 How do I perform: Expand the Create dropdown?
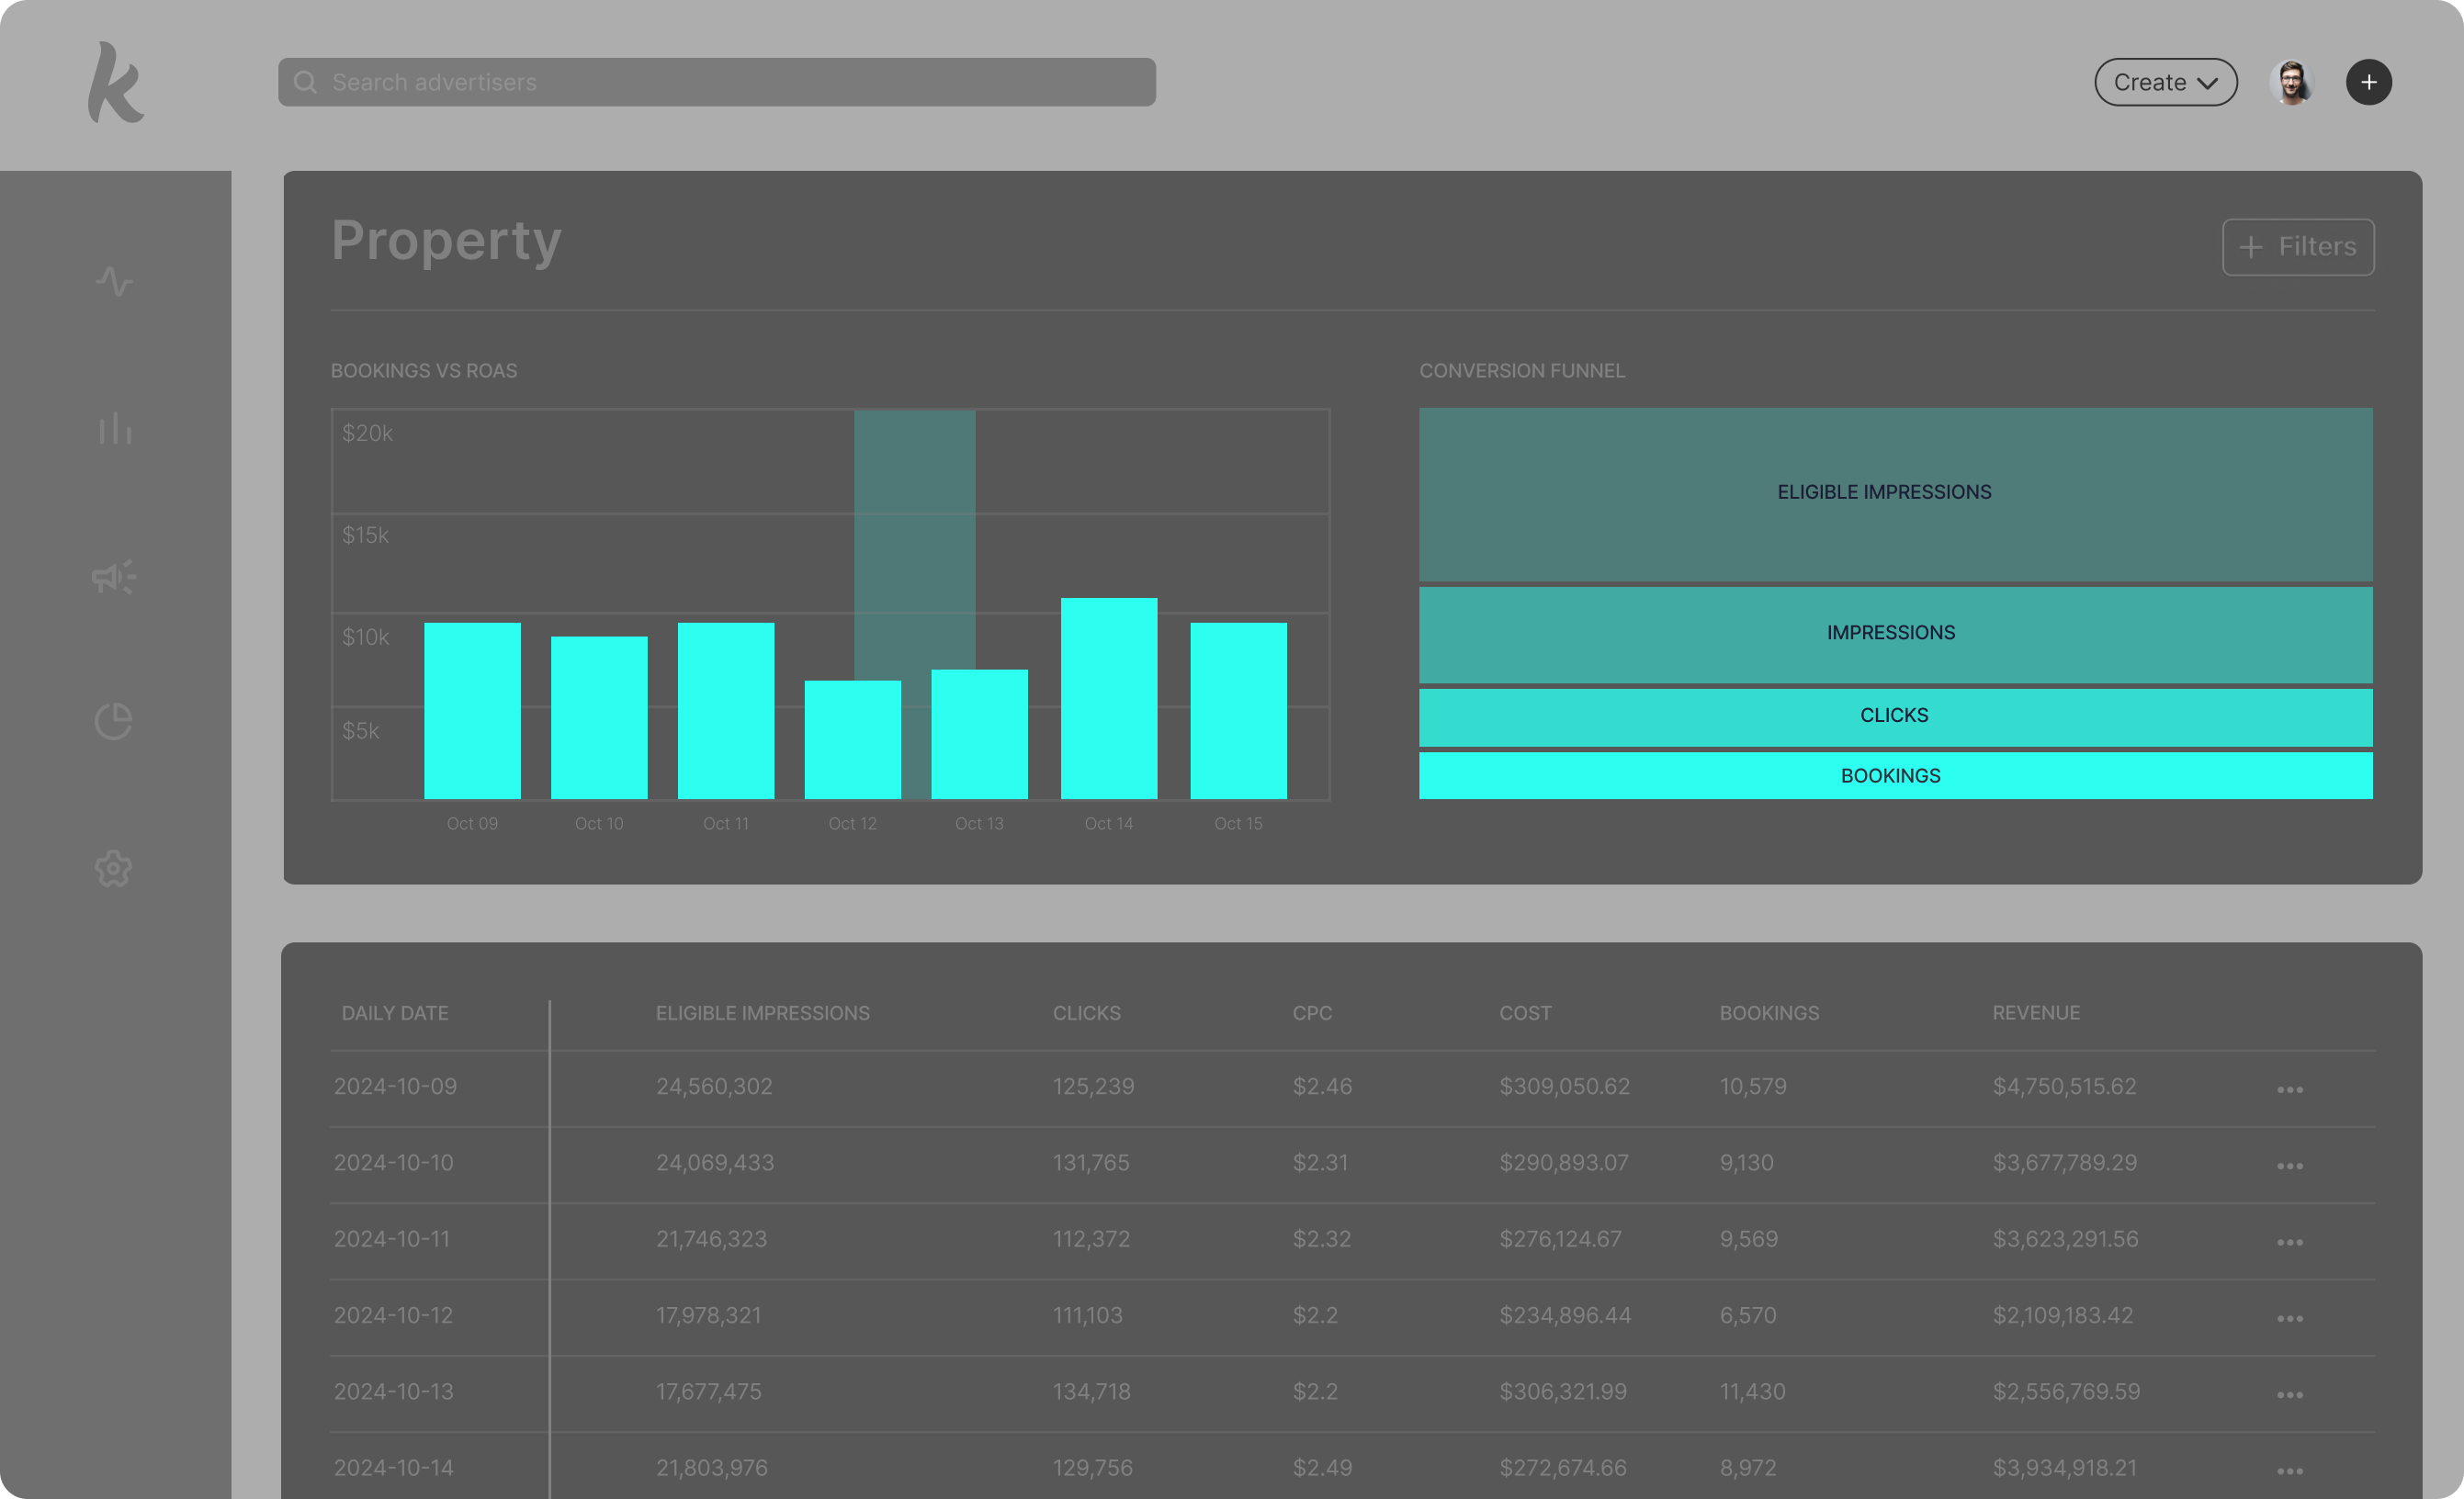(2165, 82)
